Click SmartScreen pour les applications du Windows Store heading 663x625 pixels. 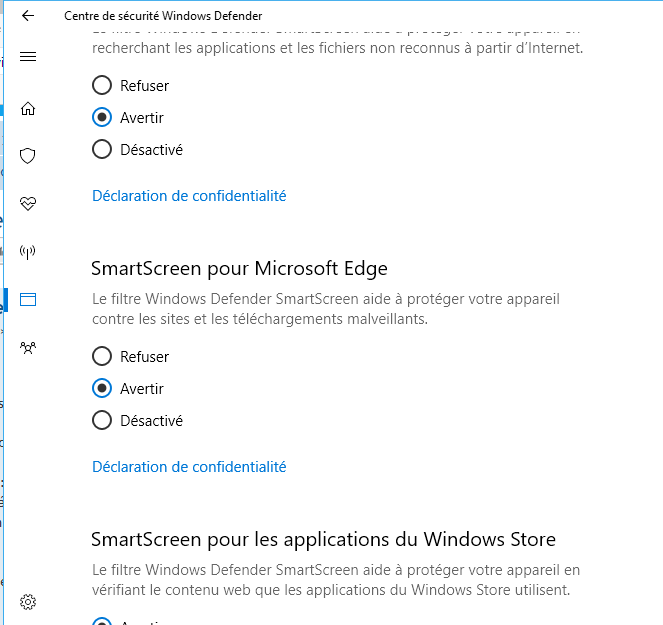(x=323, y=540)
